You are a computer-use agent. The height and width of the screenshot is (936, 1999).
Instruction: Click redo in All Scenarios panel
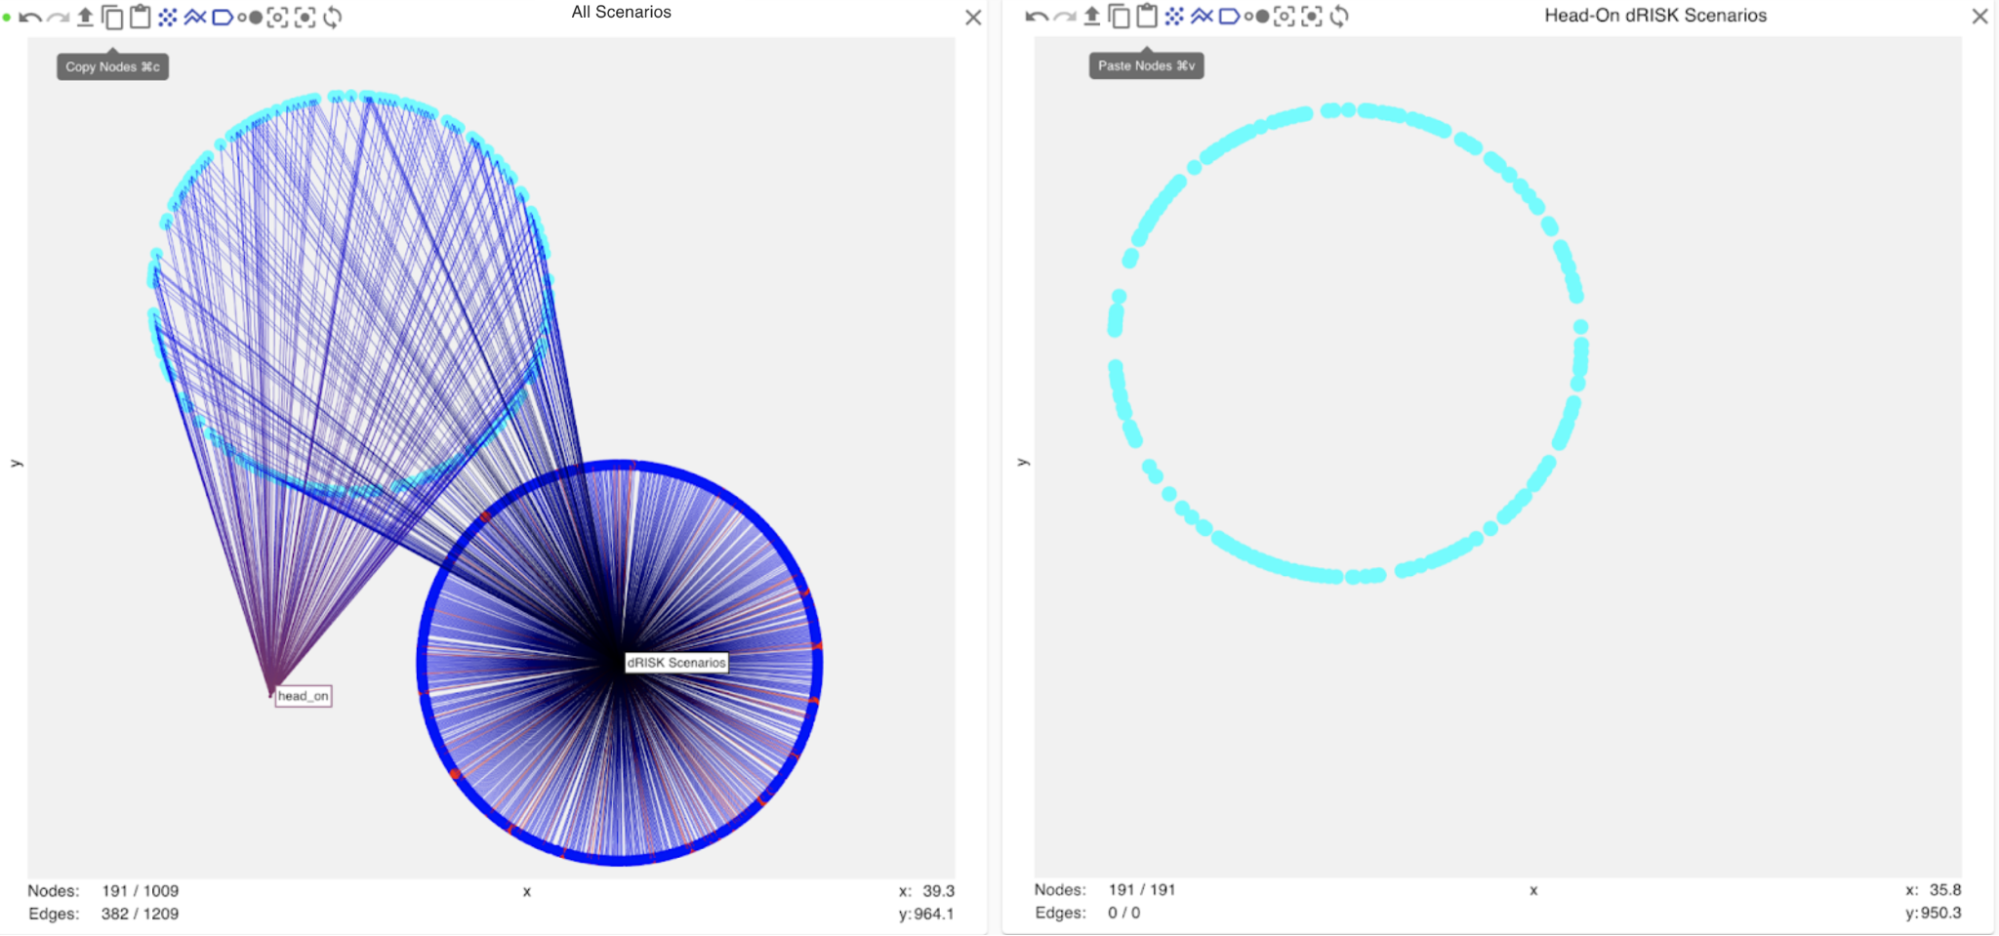pos(58,17)
